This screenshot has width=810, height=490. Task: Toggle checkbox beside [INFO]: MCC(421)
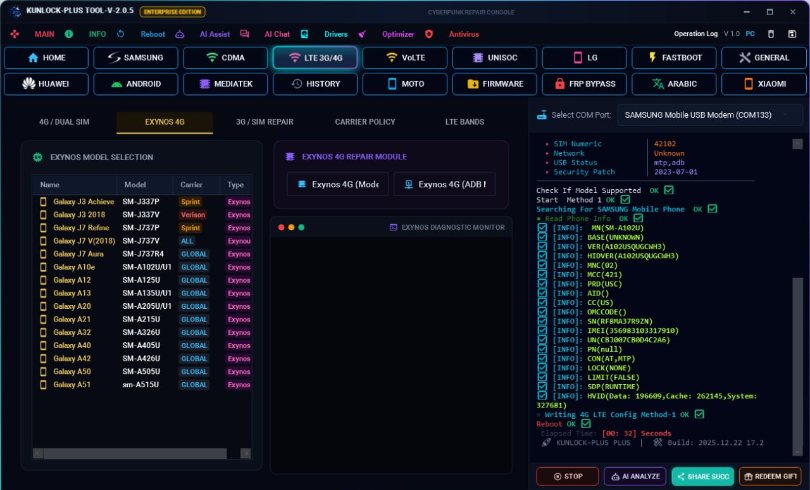pyautogui.click(x=542, y=274)
